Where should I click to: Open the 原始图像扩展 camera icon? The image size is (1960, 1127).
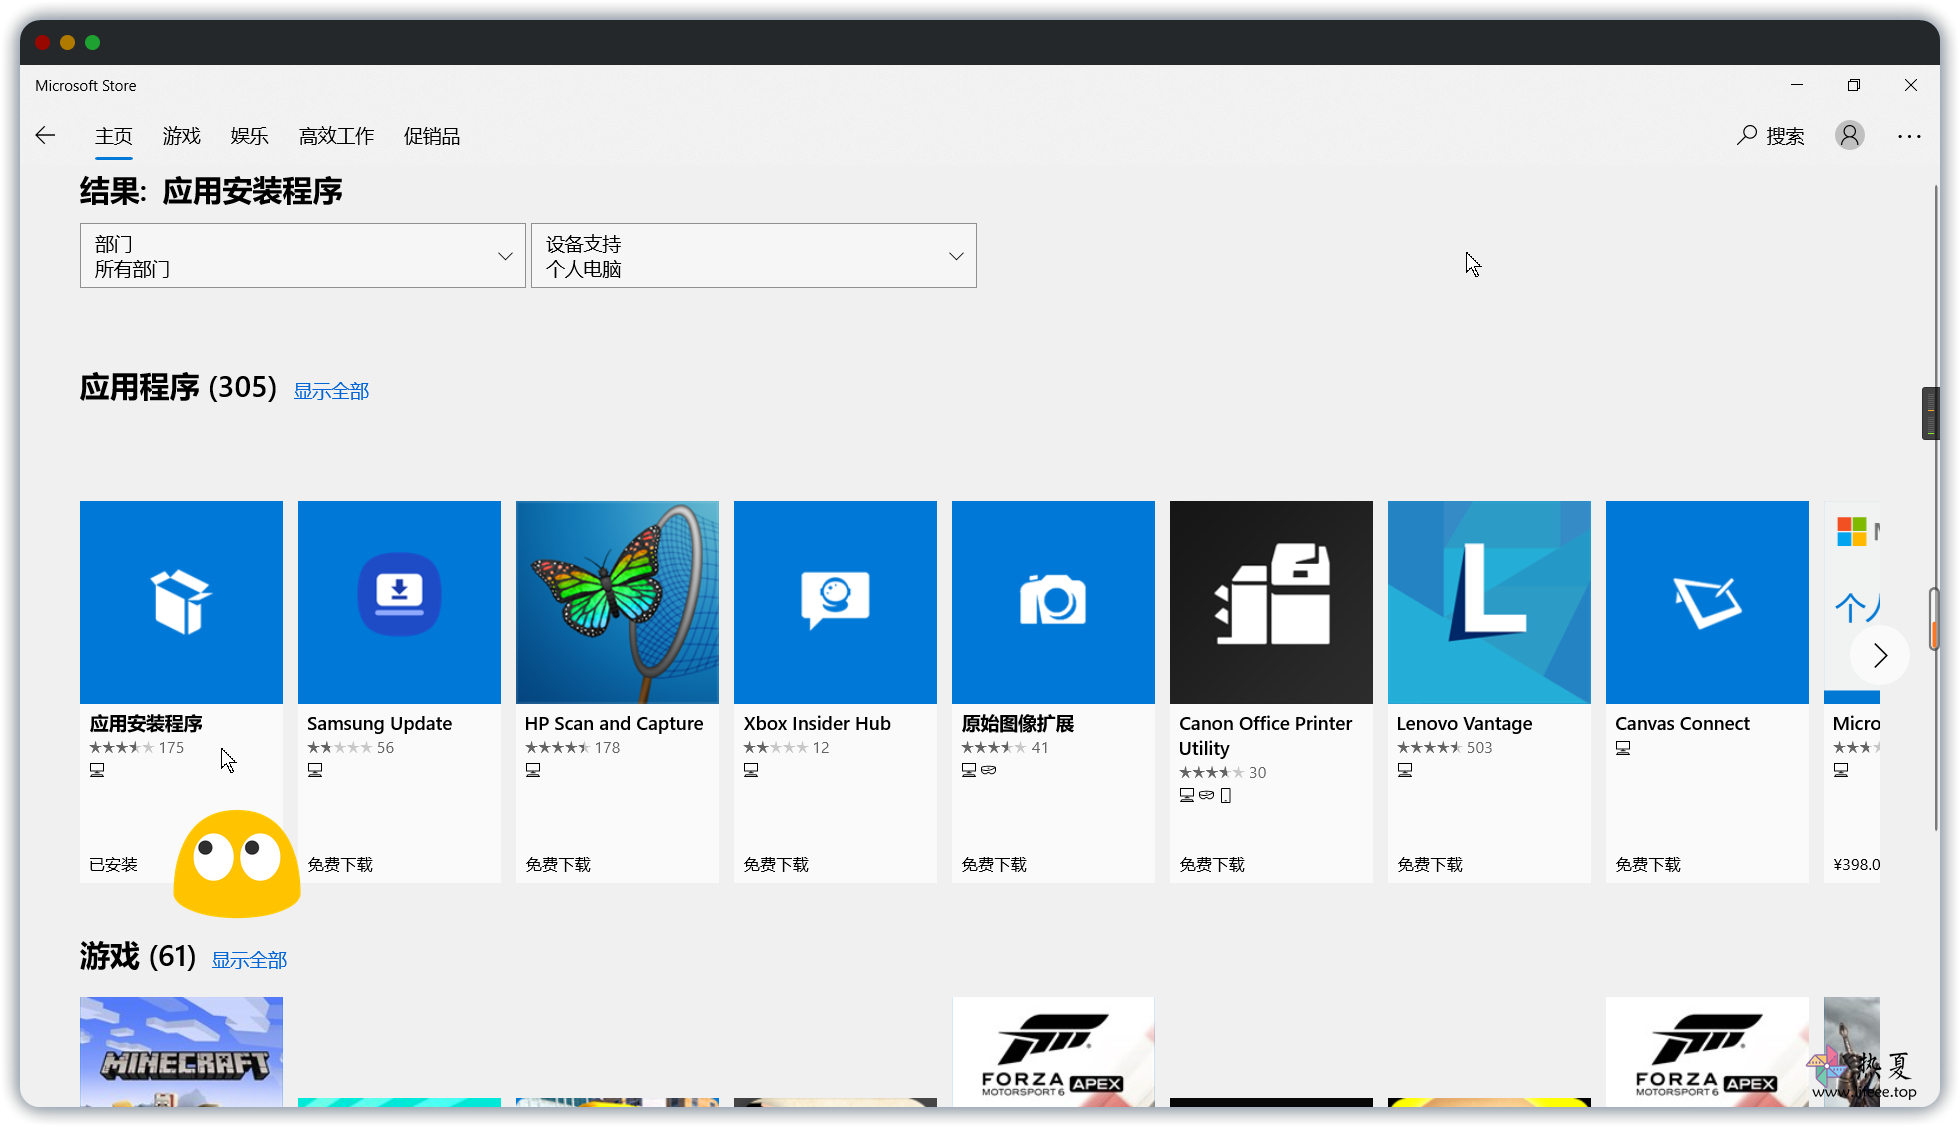coord(1053,602)
